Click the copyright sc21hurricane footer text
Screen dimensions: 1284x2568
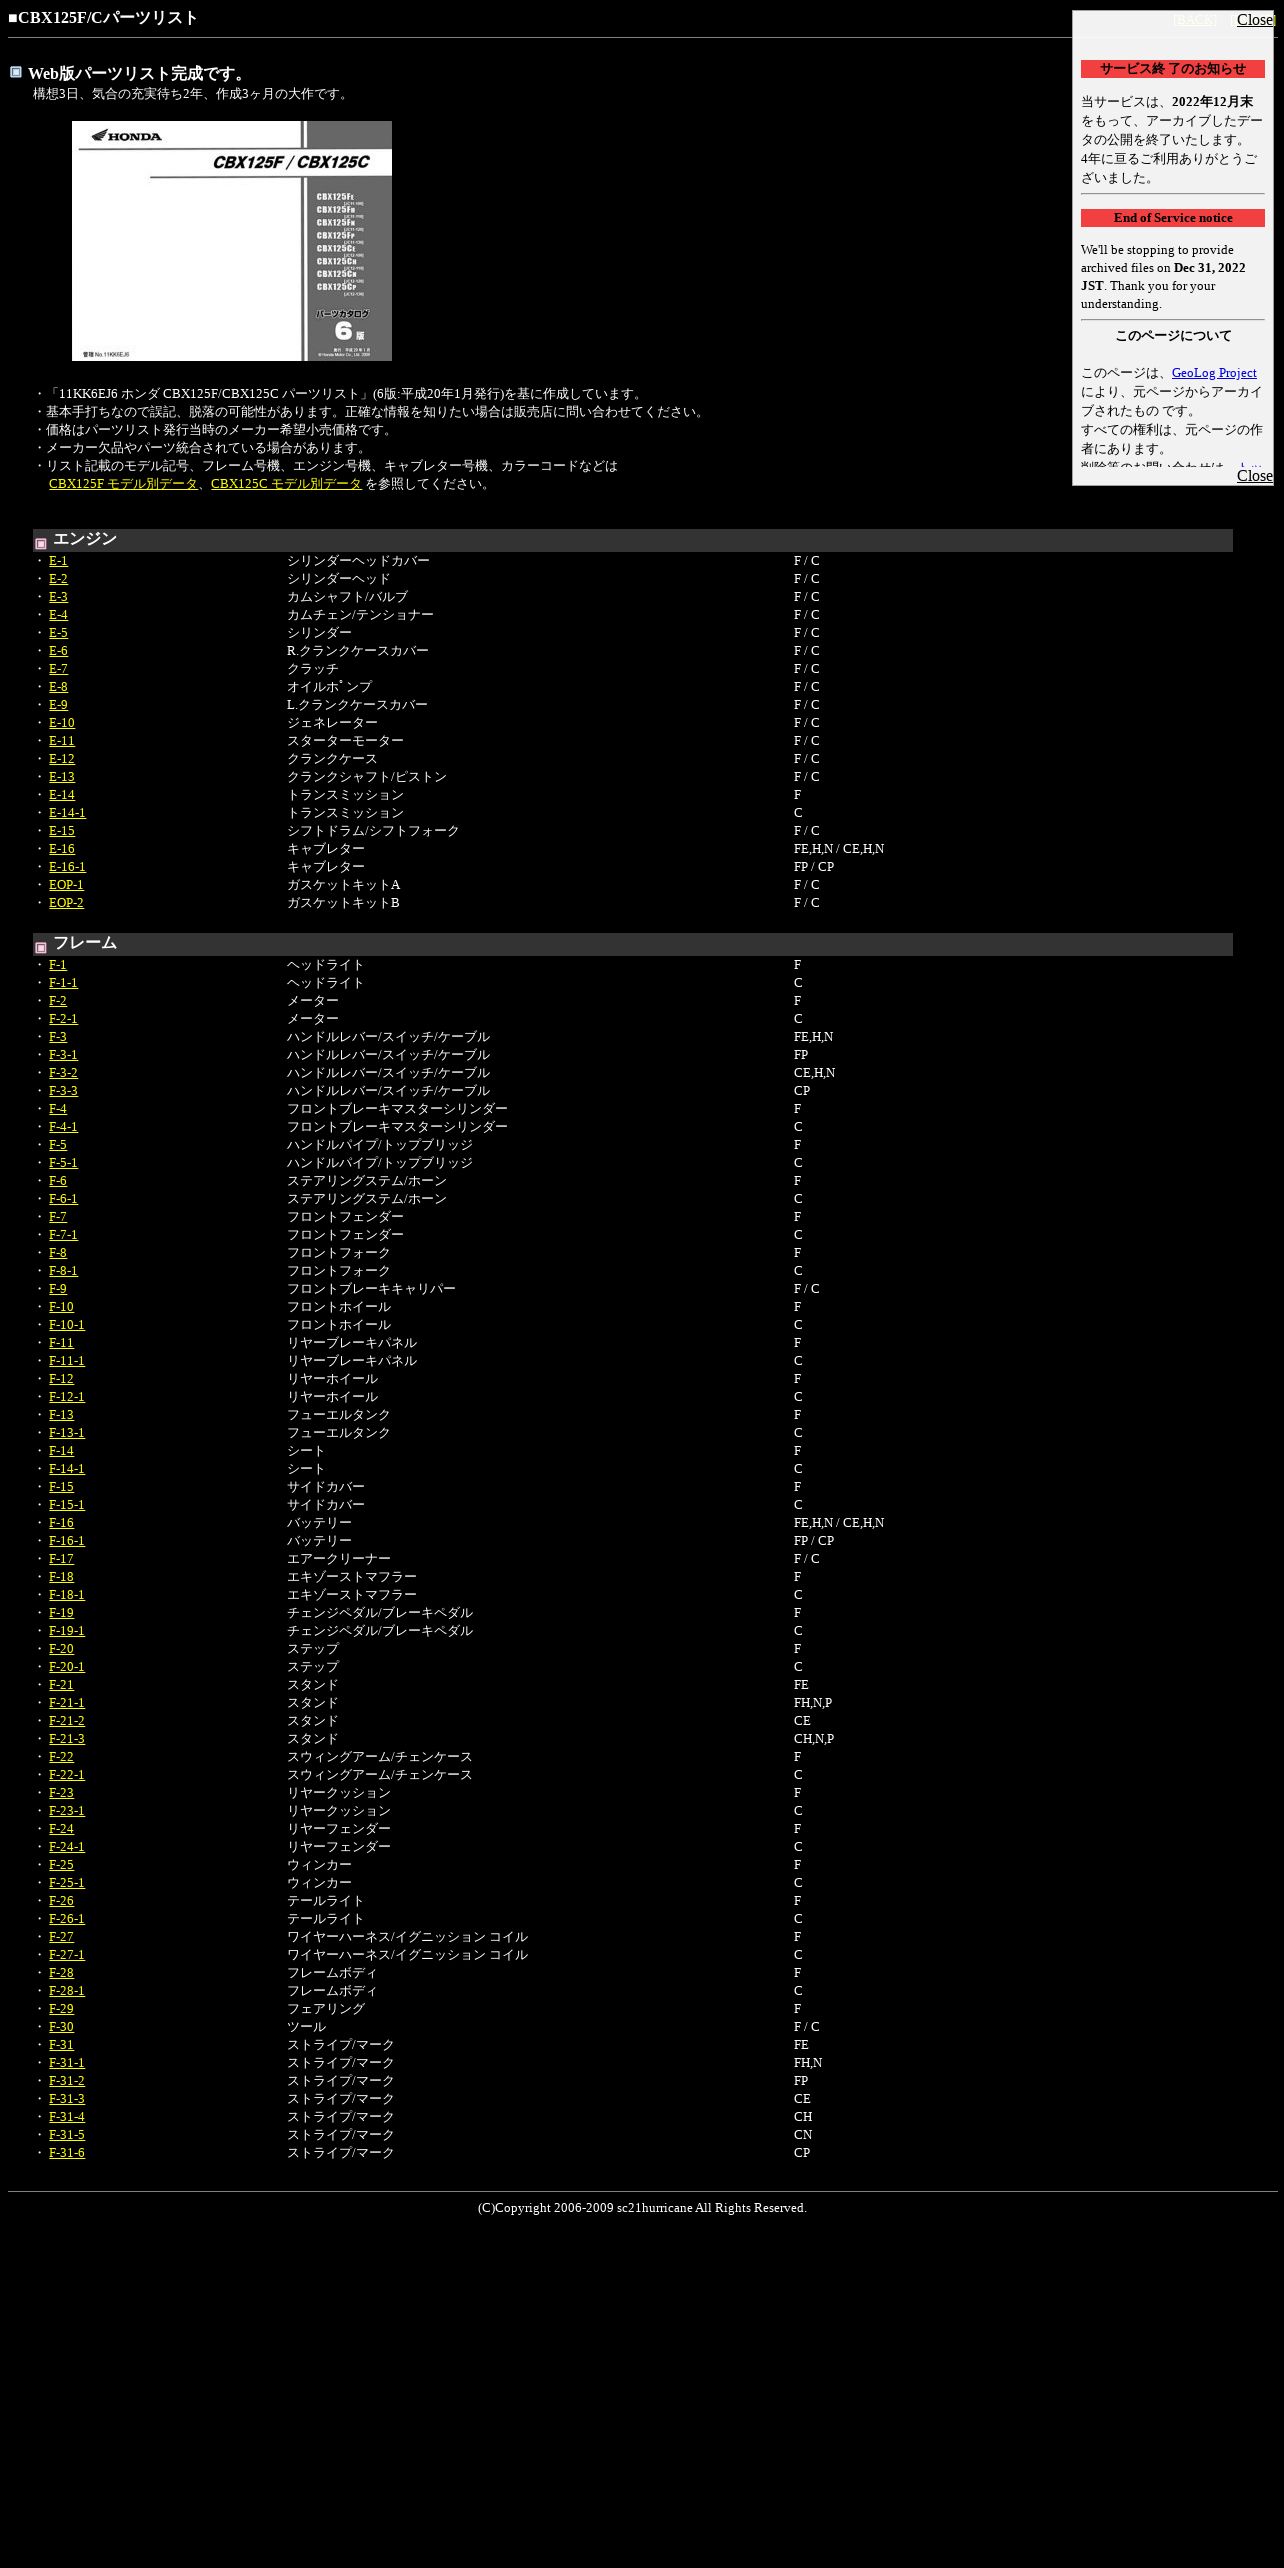coord(642,2208)
